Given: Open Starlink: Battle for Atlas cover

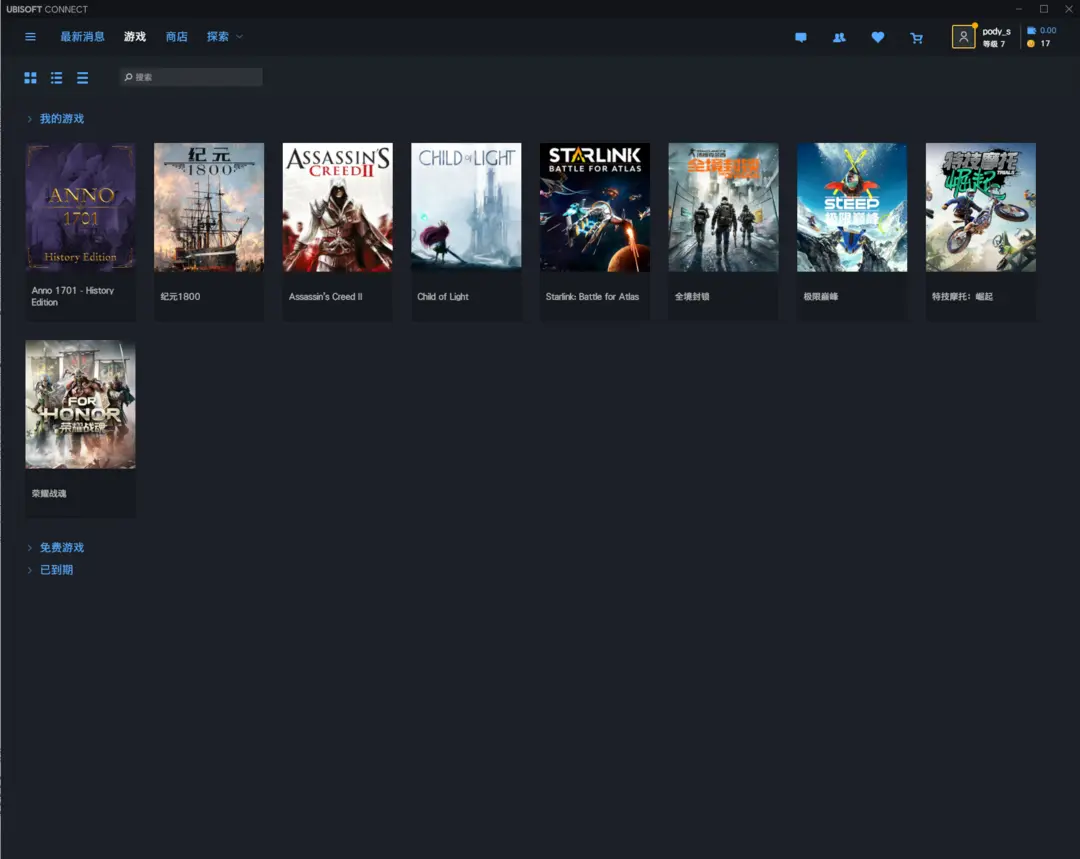Looking at the screenshot, I should coord(595,207).
